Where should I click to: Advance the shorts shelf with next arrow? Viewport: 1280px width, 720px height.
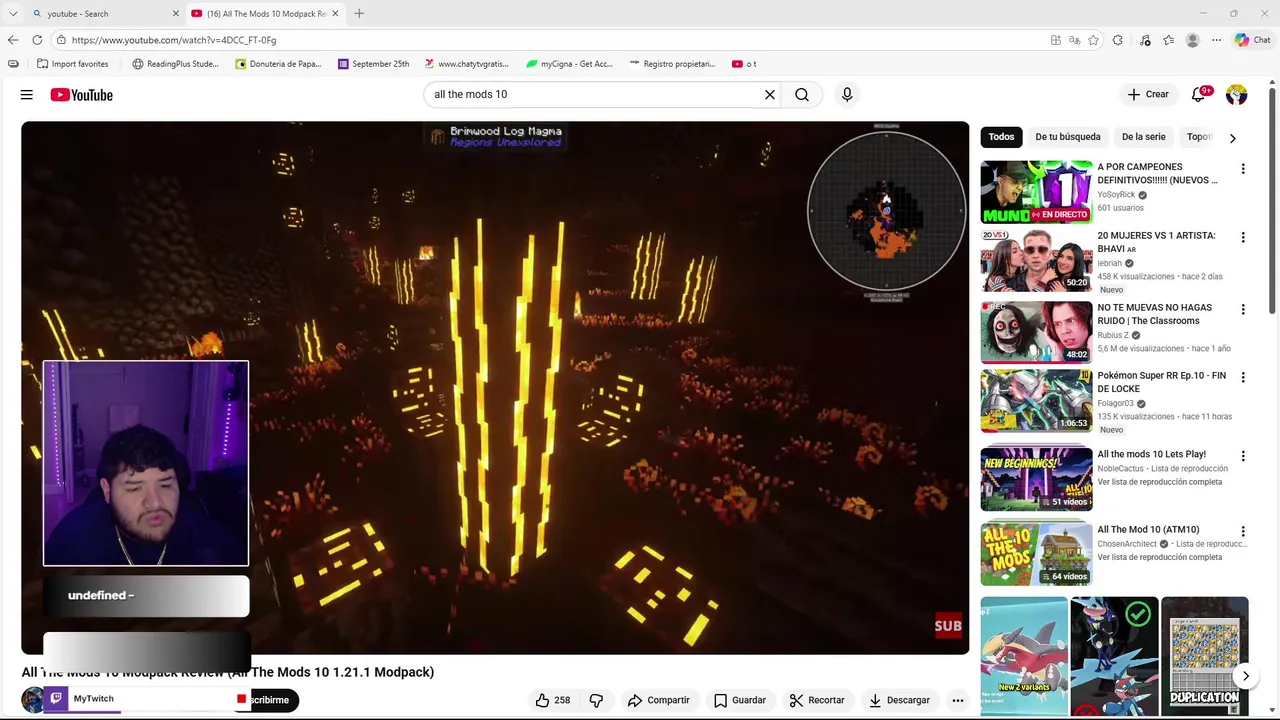(1246, 676)
